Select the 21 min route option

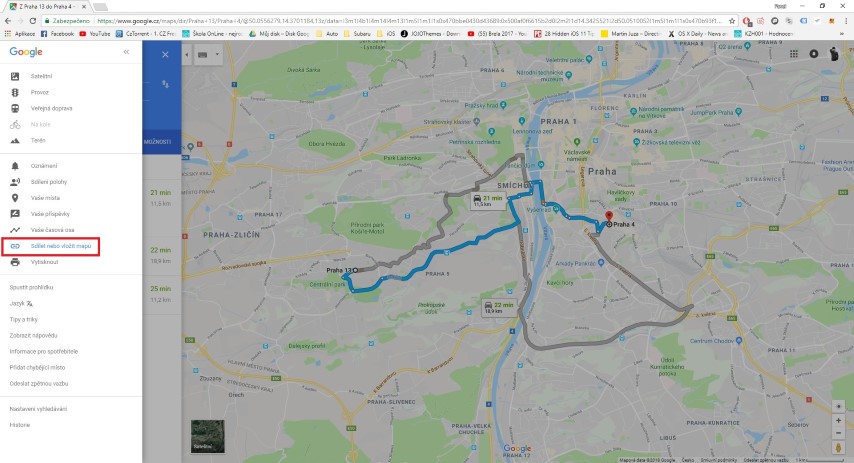click(161, 198)
